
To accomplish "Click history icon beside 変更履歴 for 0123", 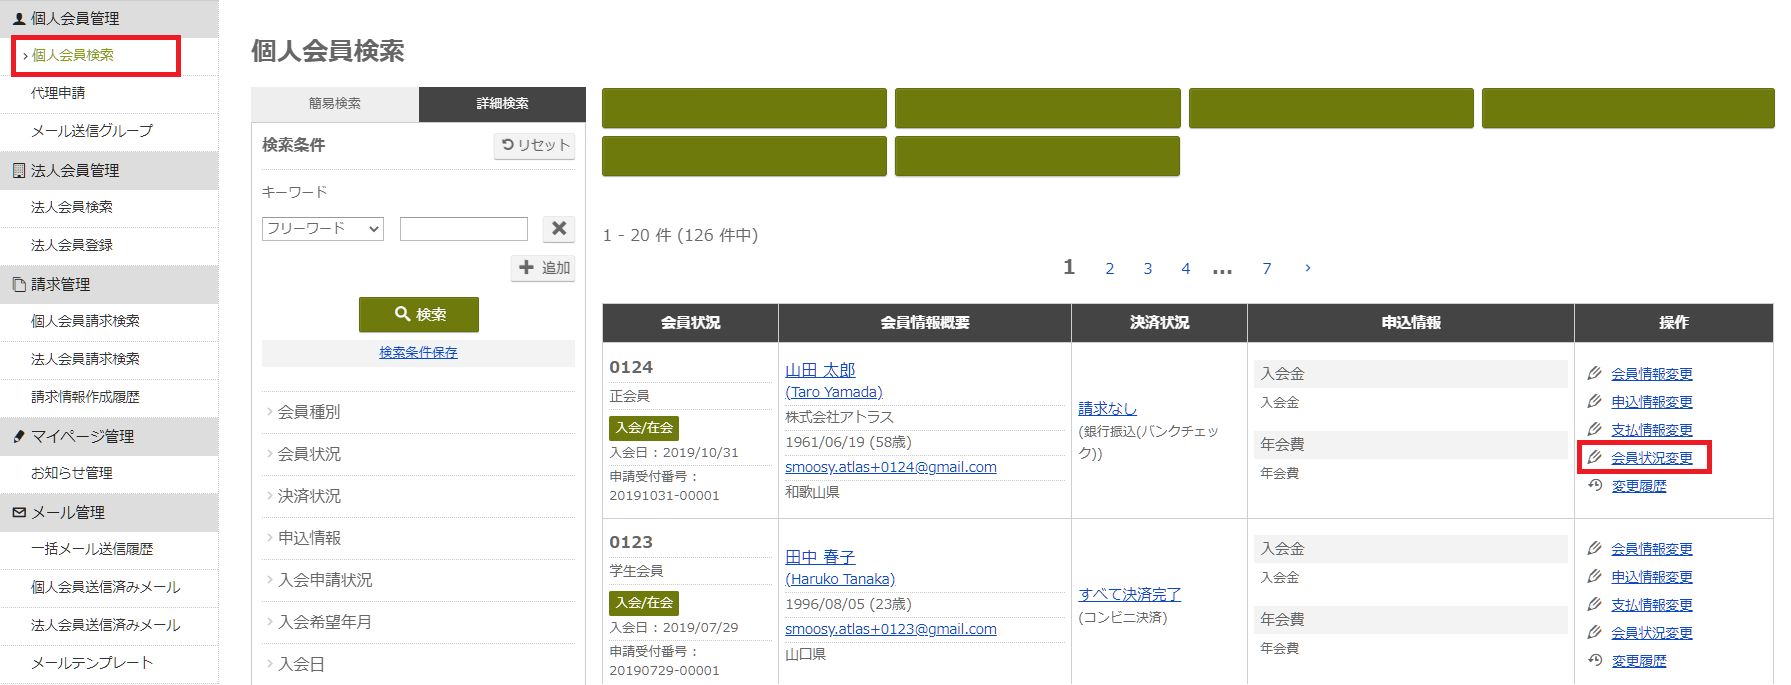I will [x=1595, y=660].
